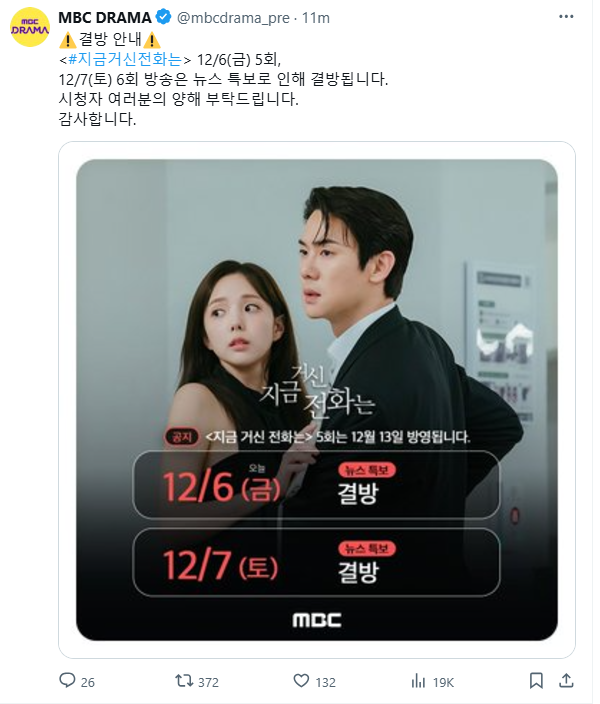View analytics via bar chart icon
The image size is (600, 704).
tap(418, 681)
